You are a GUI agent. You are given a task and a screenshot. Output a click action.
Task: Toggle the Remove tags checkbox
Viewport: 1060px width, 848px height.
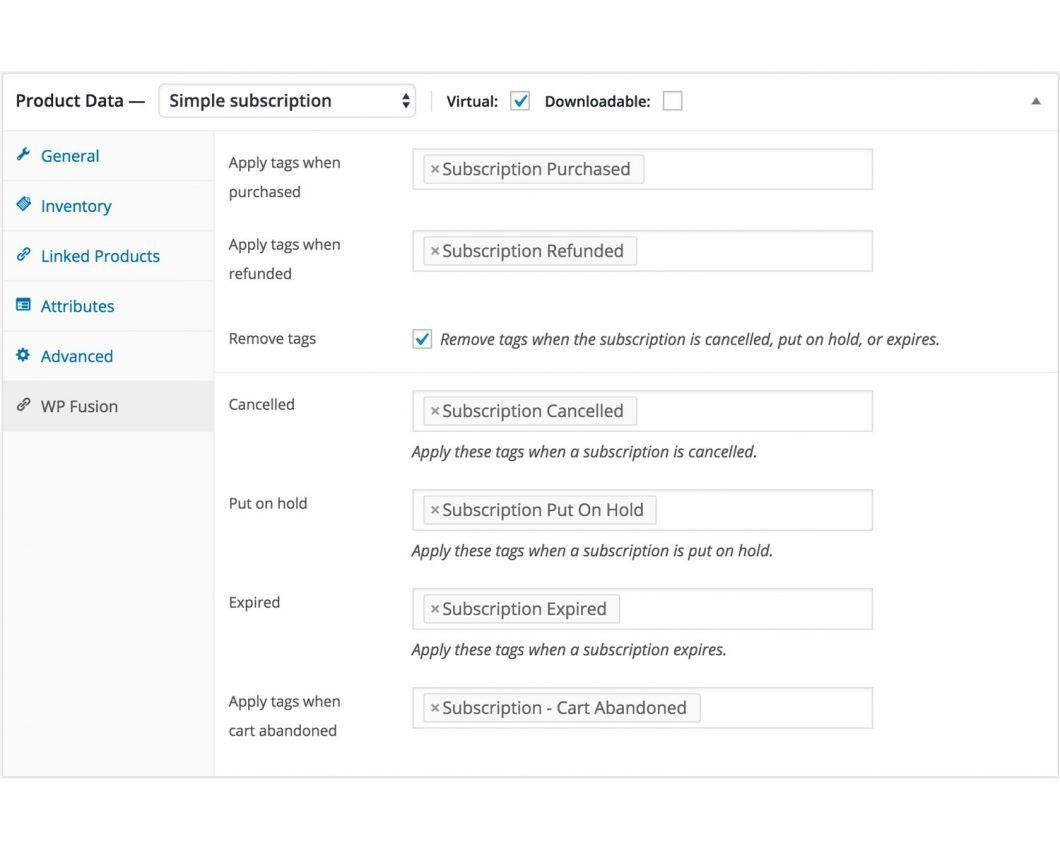(422, 339)
